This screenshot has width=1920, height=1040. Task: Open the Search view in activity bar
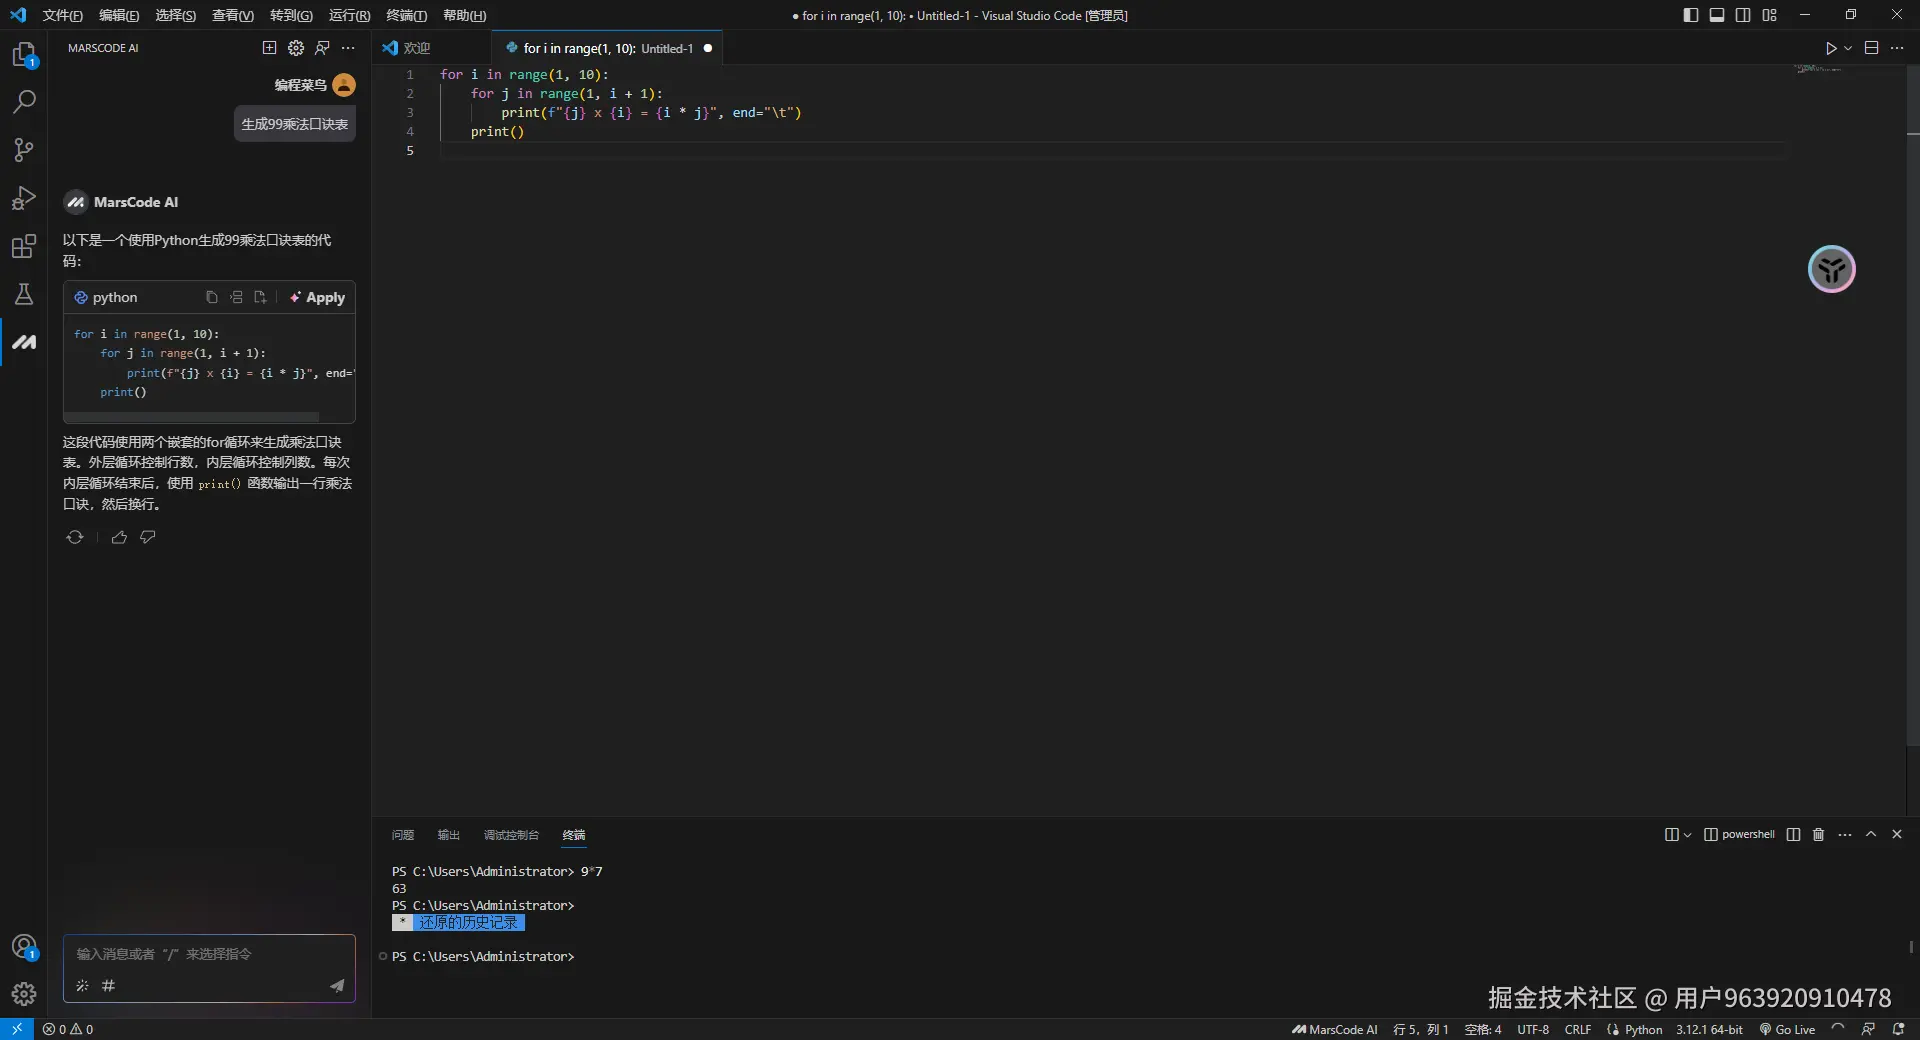click(24, 102)
